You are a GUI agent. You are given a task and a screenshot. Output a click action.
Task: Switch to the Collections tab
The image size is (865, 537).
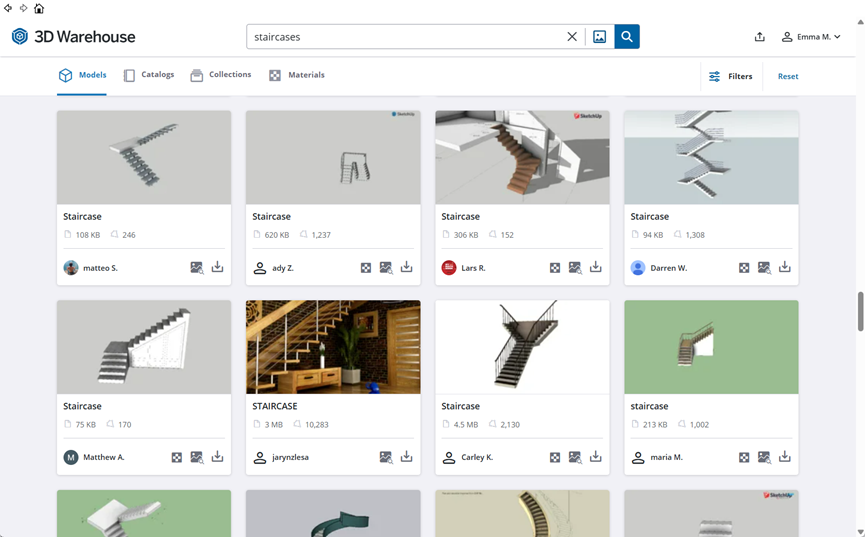click(x=220, y=75)
